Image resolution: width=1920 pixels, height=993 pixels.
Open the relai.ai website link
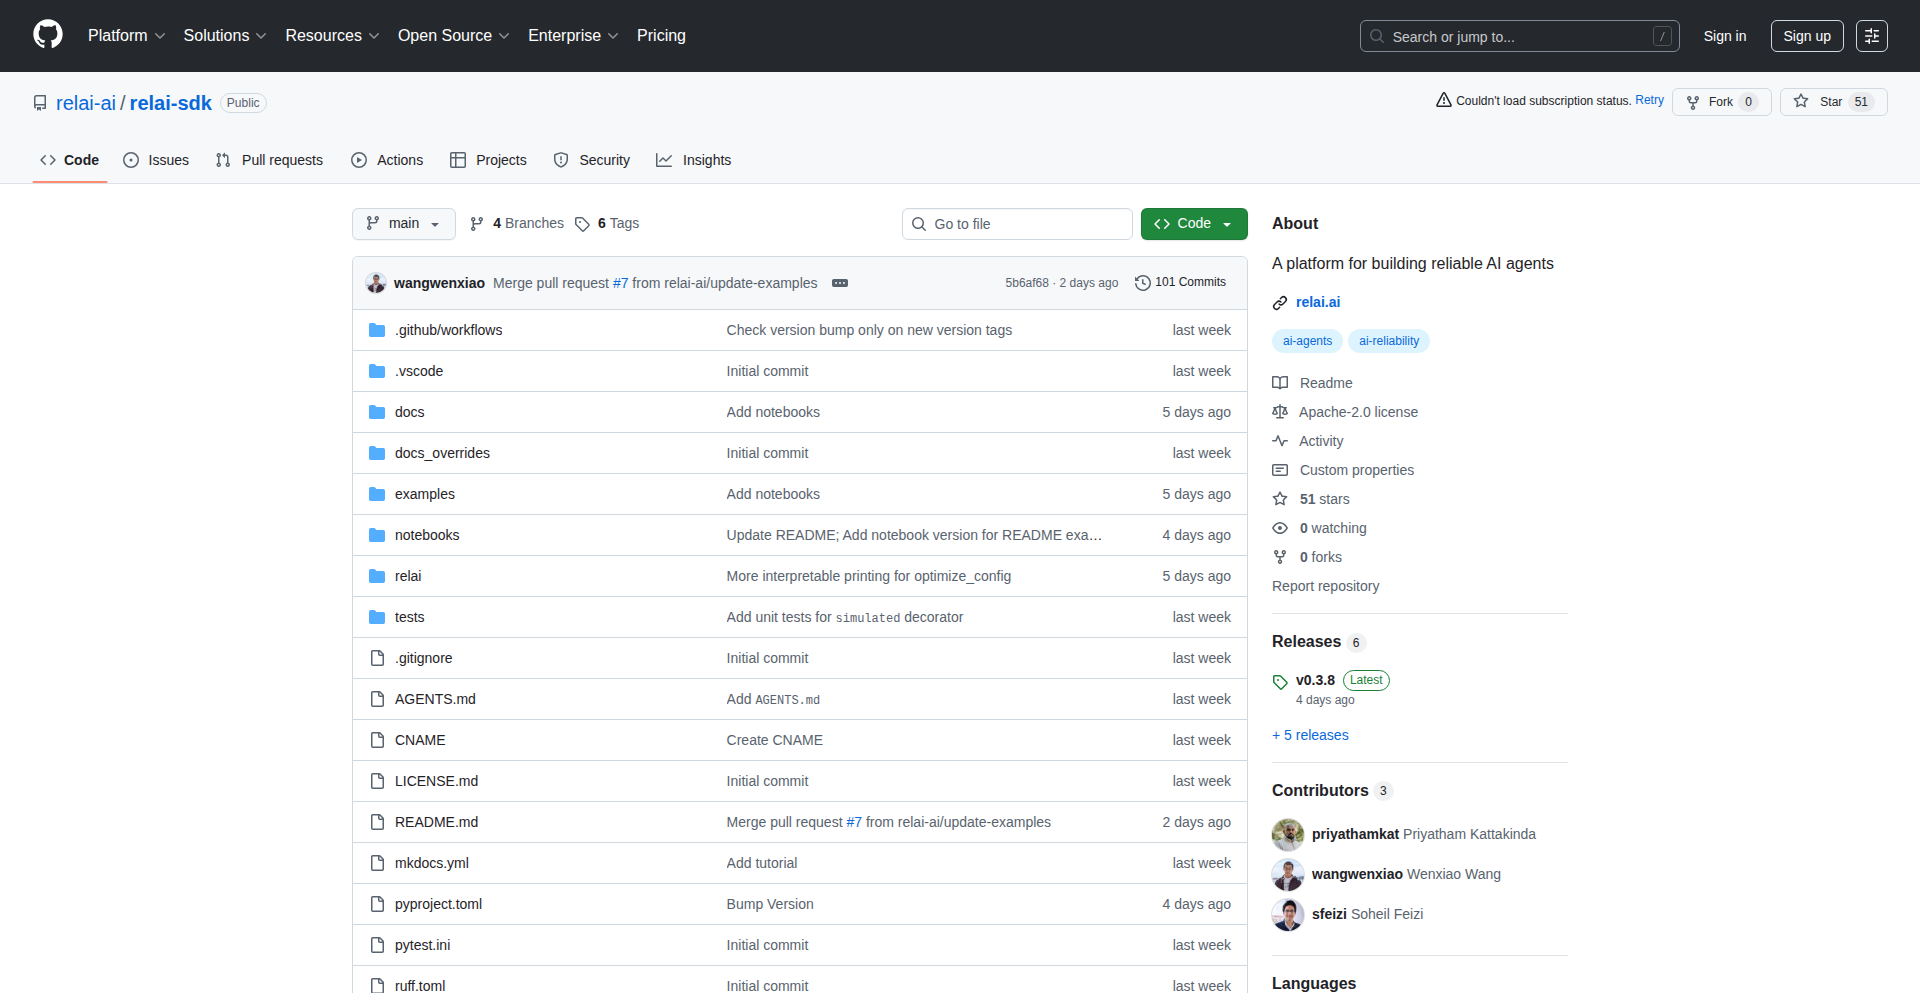[1317, 302]
